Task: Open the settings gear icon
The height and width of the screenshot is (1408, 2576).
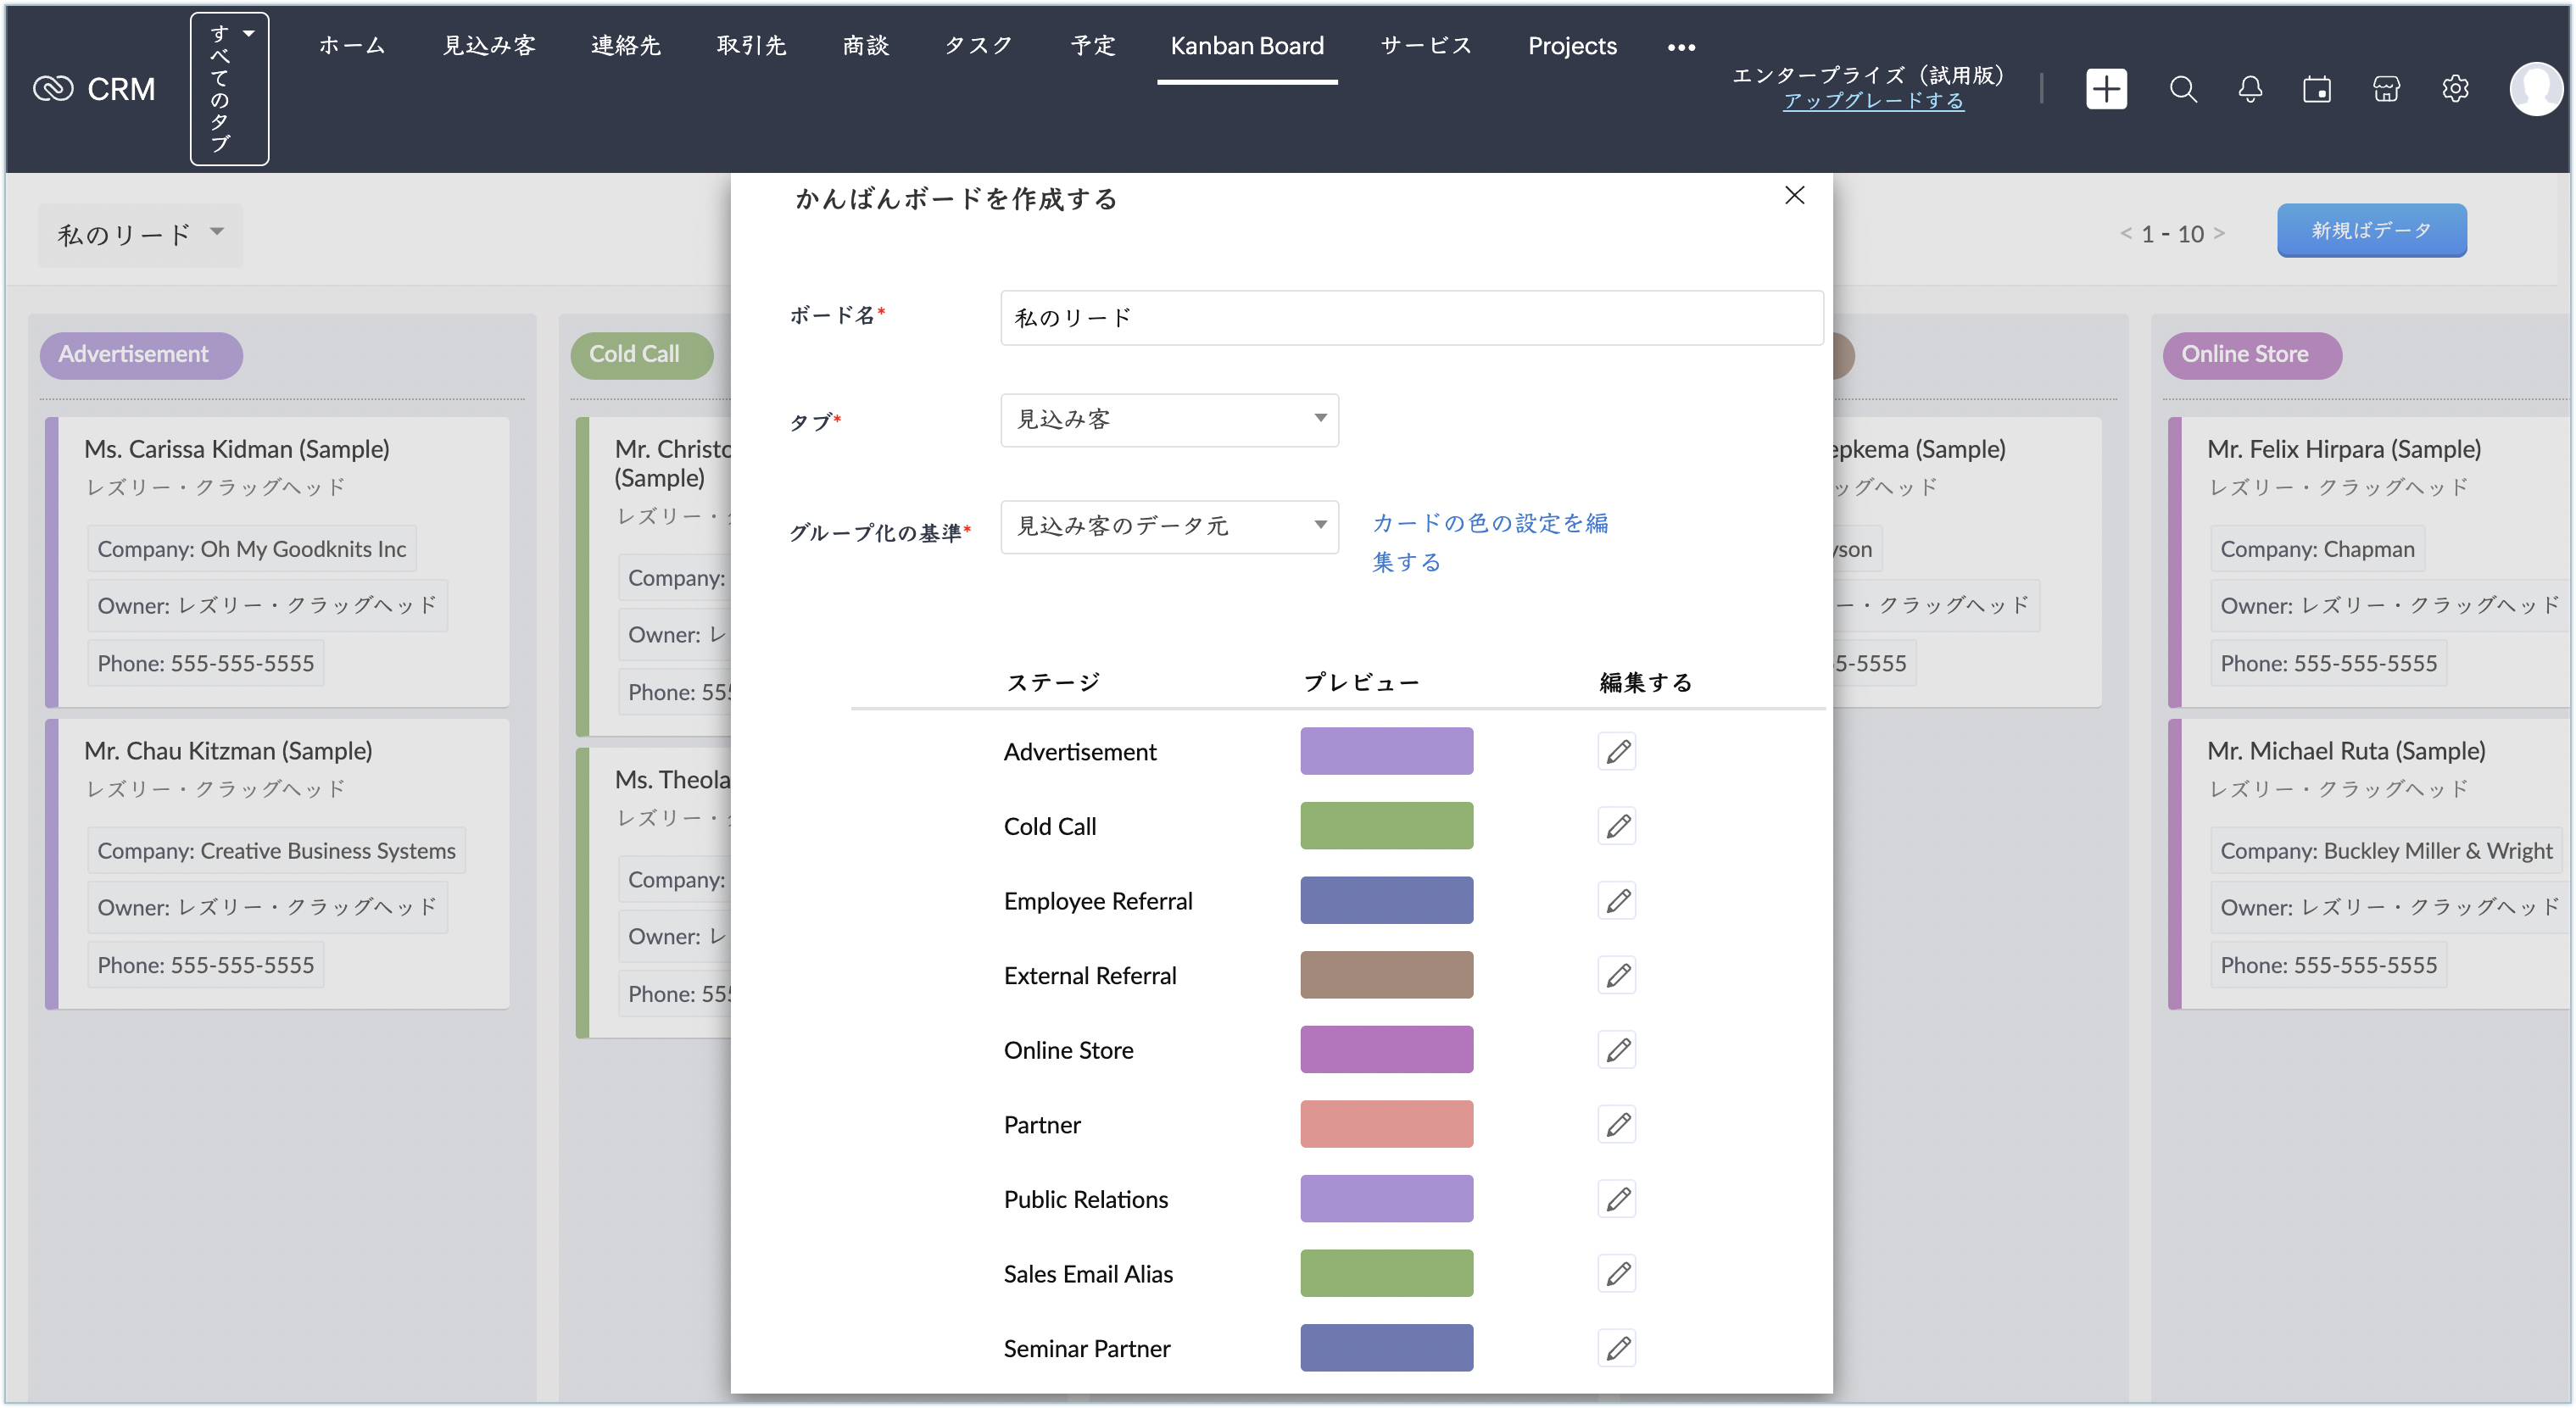Action: click(2455, 90)
